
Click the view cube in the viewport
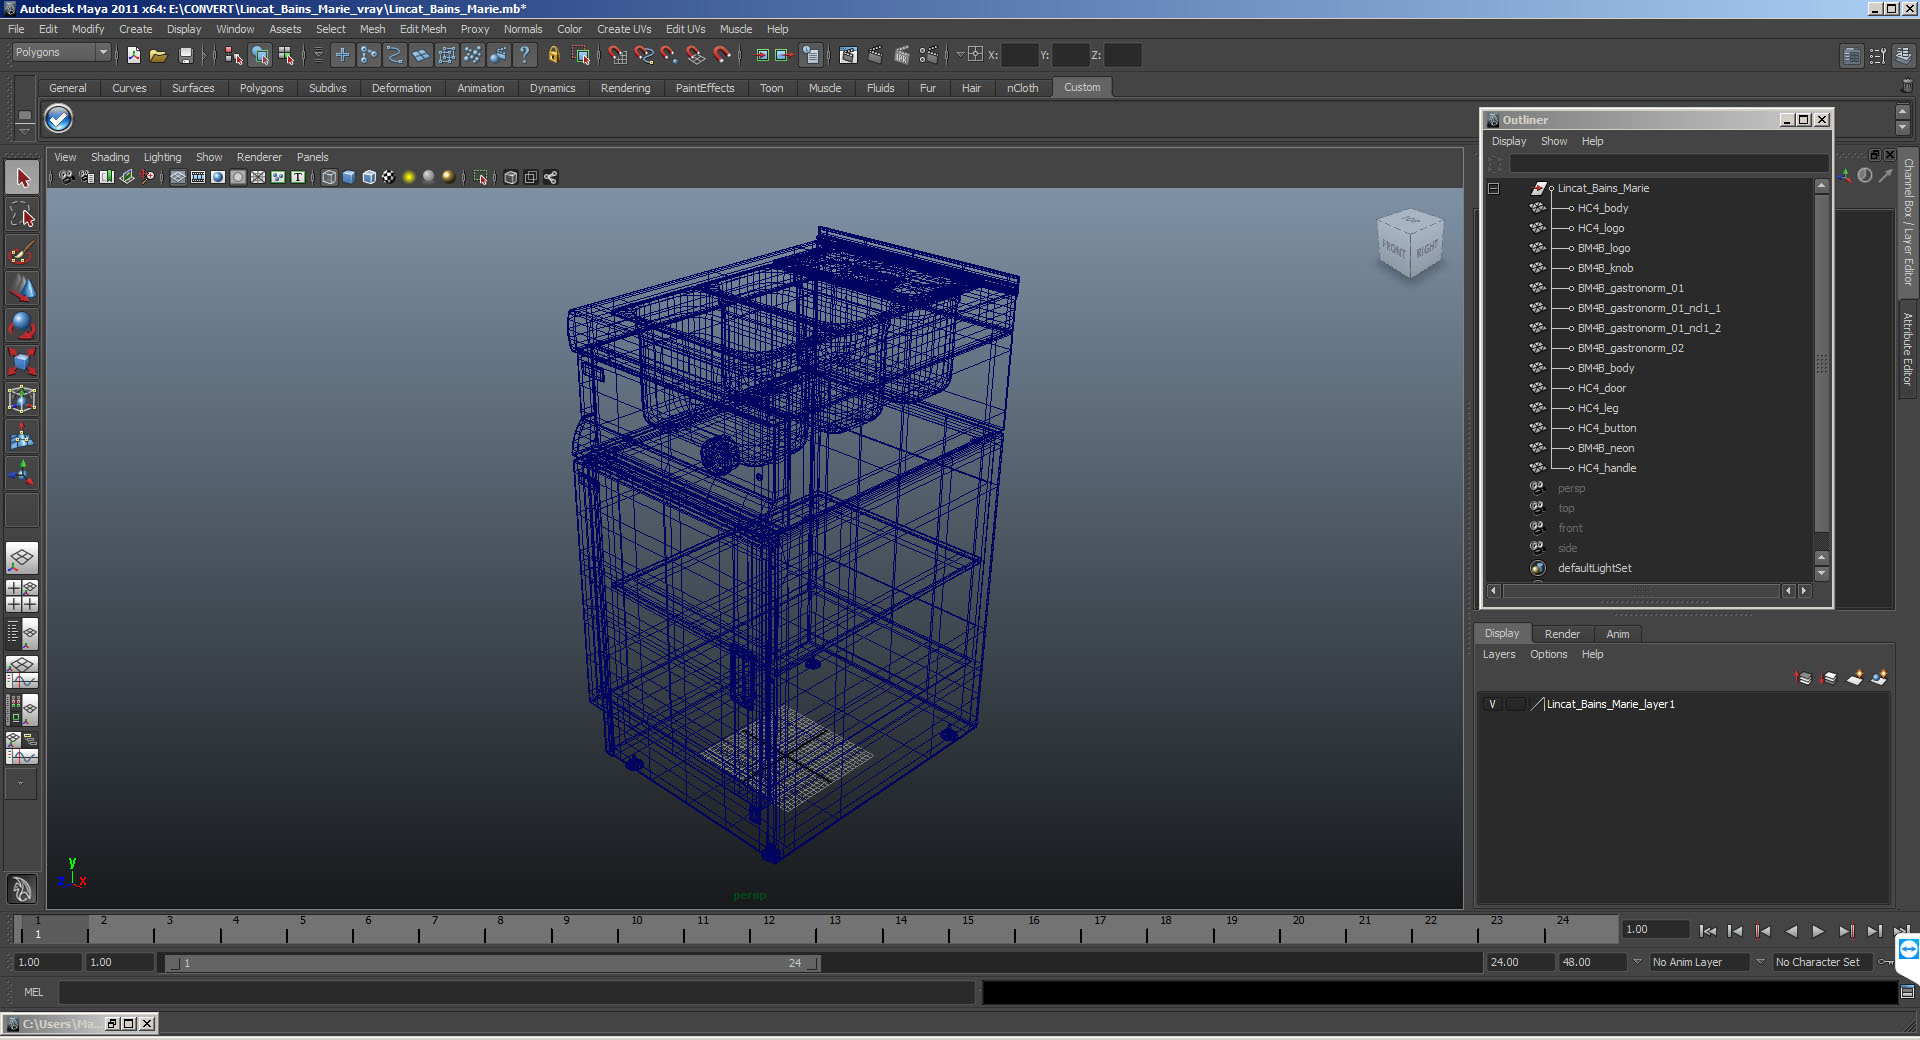click(1411, 244)
